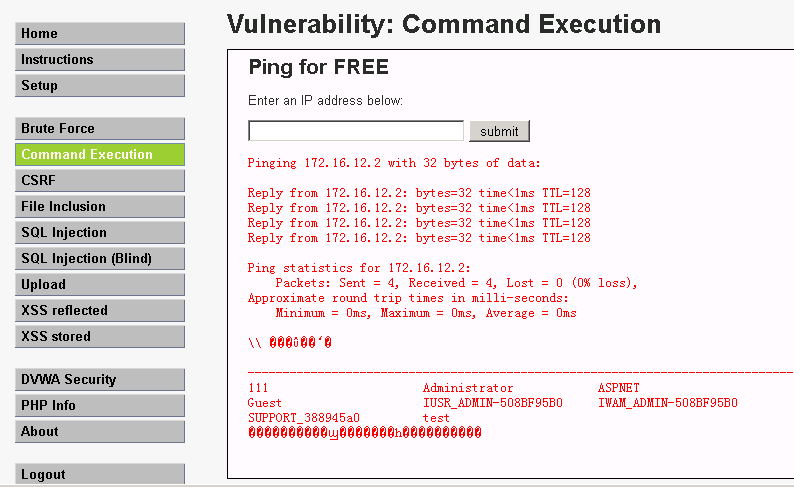Viewport: 794px width, 487px height.
Task: Click the highlighted Command Execution item
Action: pos(100,155)
